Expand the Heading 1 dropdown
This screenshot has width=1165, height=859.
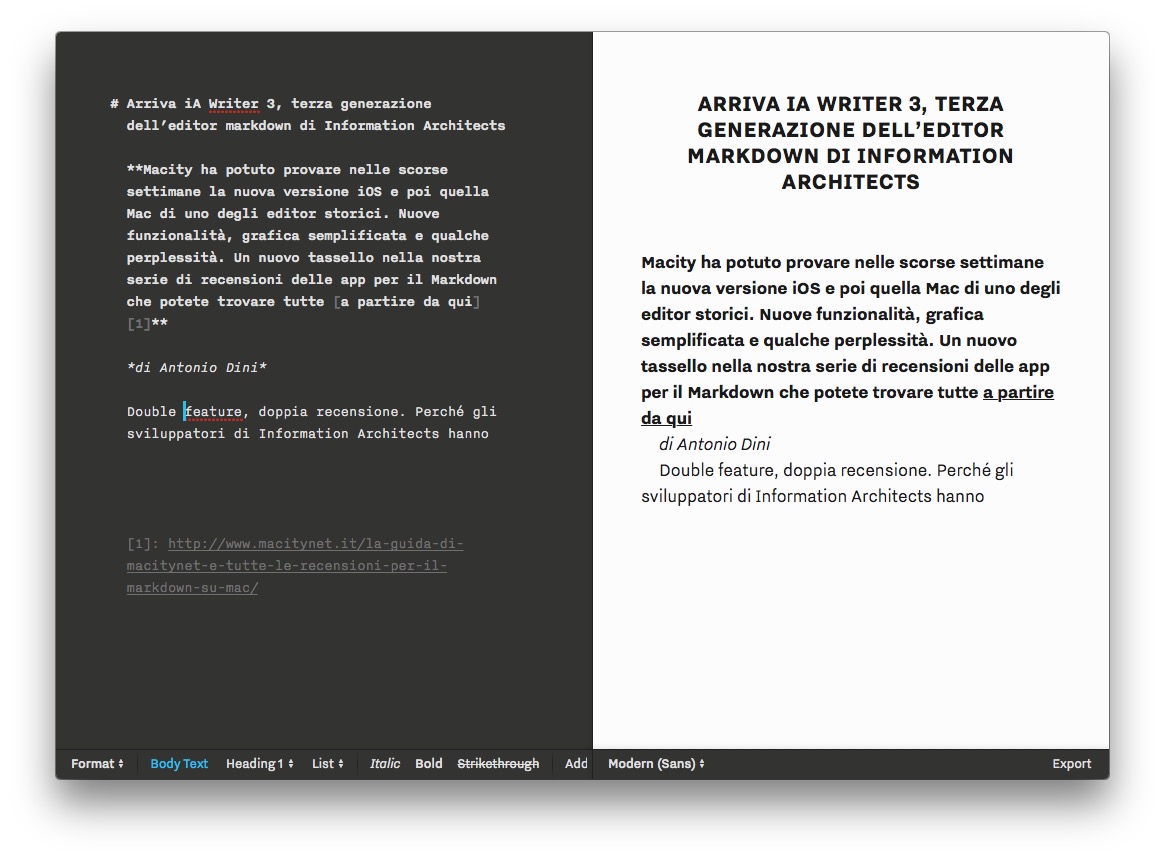(259, 763)
